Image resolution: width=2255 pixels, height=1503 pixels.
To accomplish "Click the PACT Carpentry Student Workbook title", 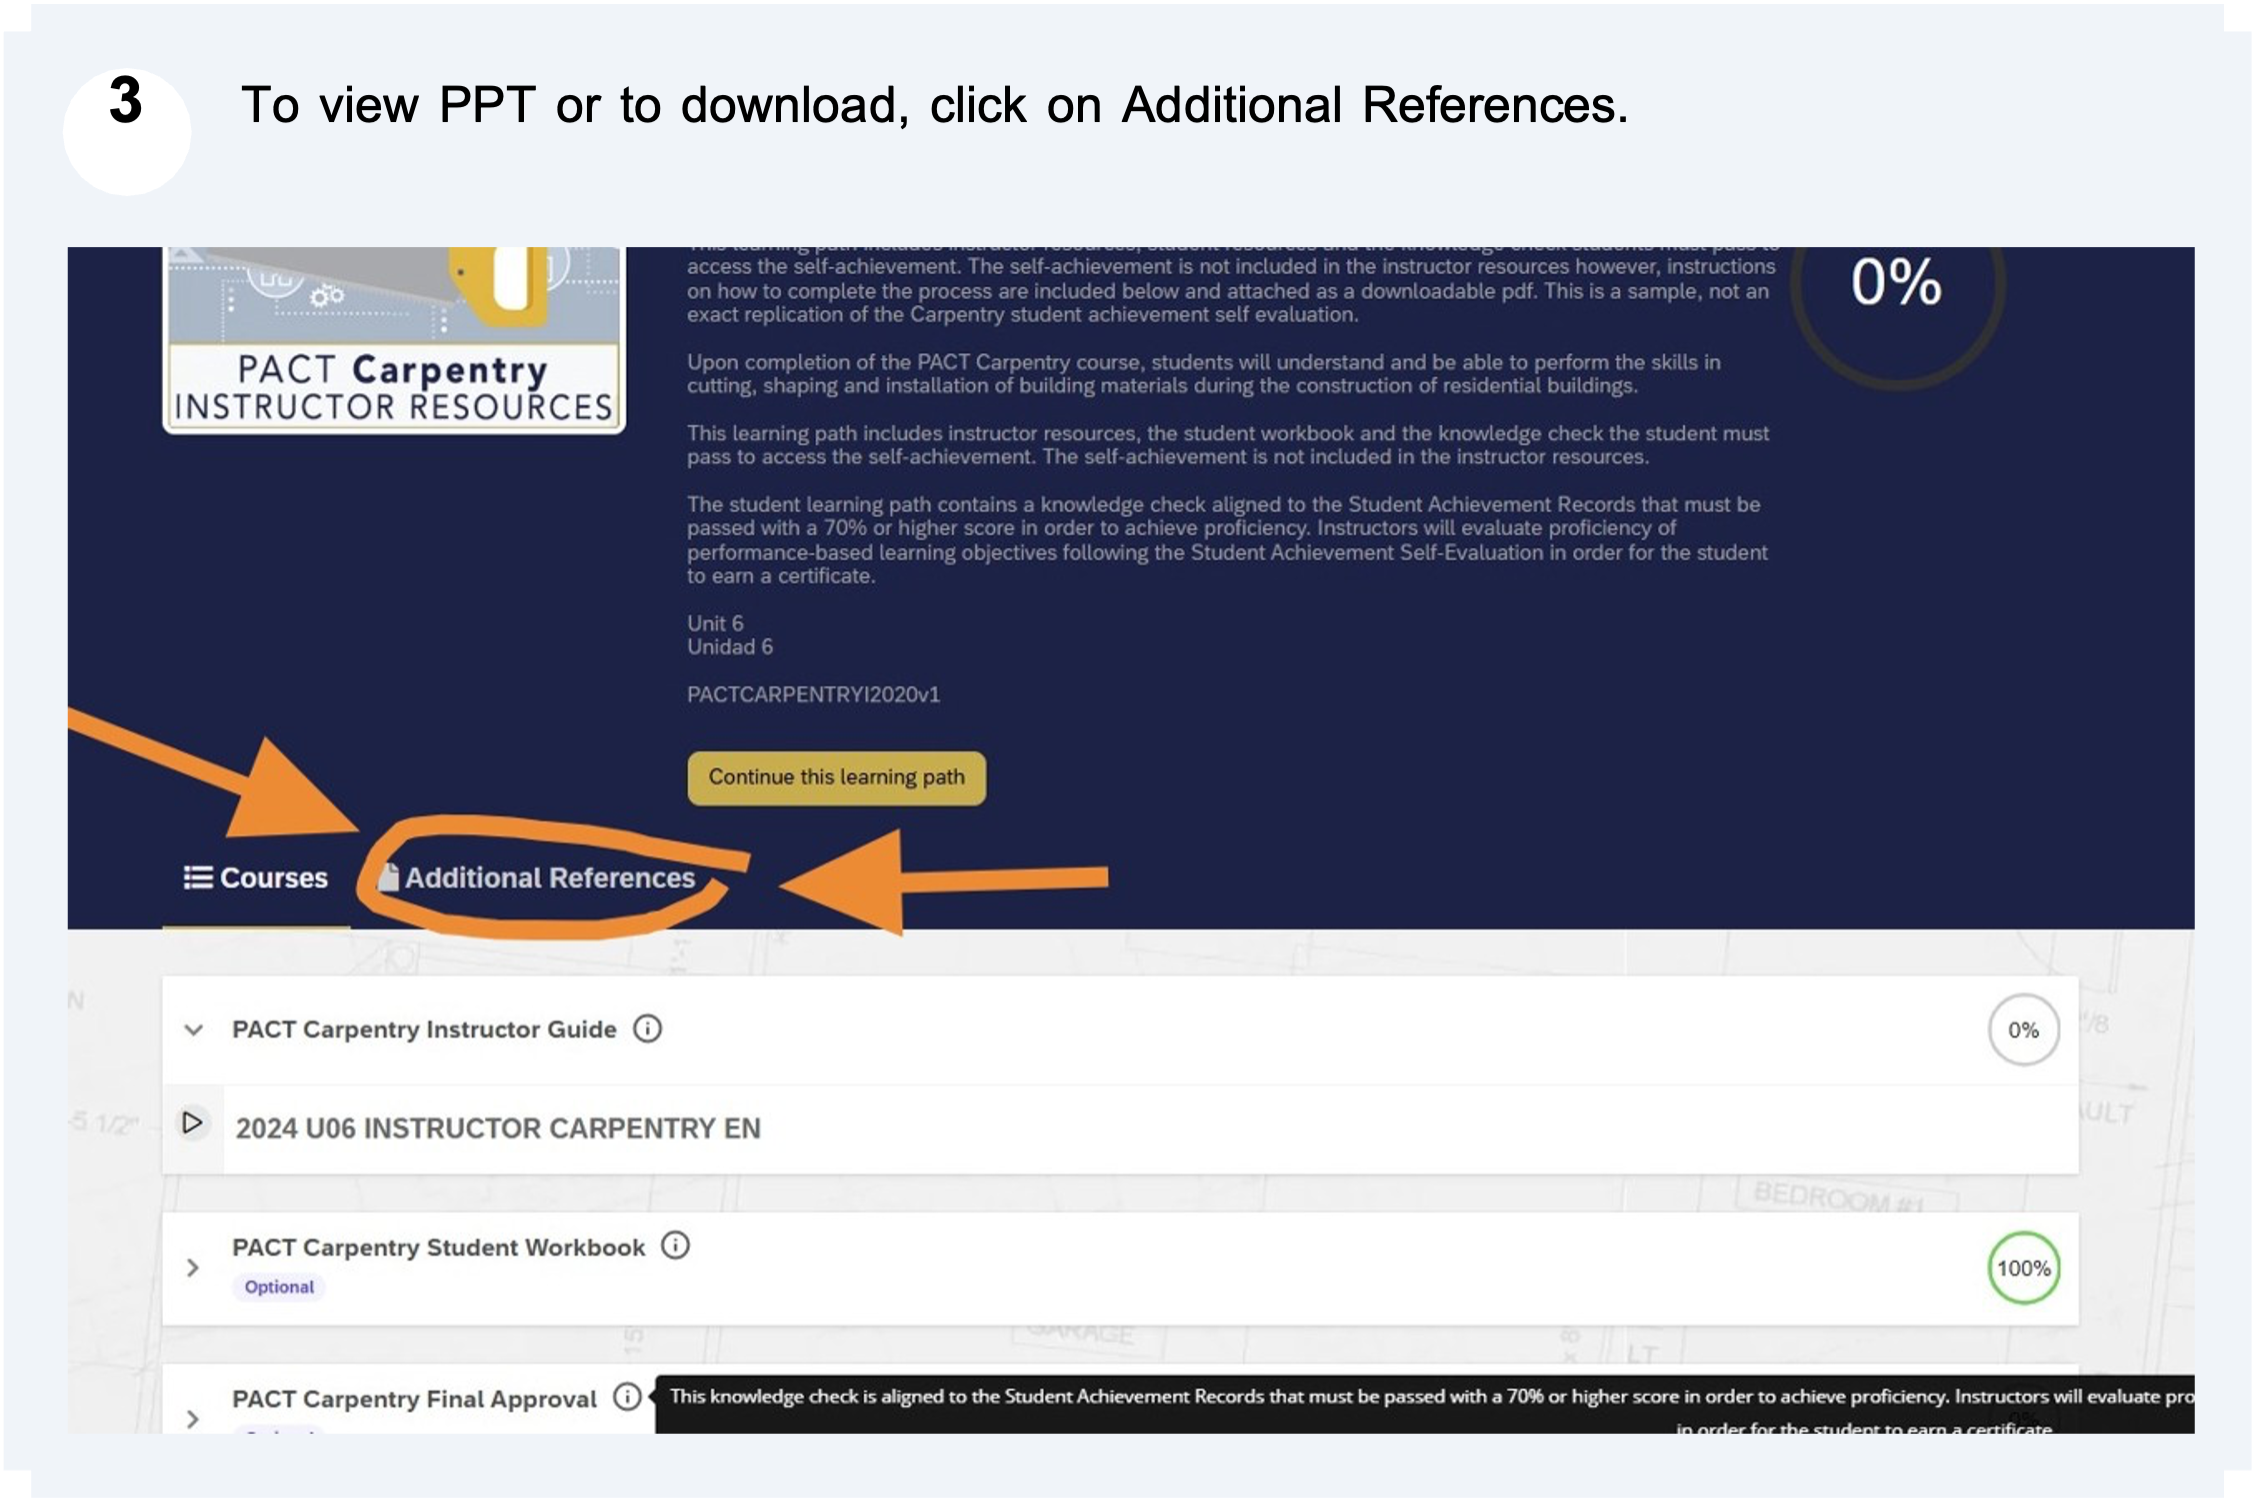I will click(x=438, y=1248).
